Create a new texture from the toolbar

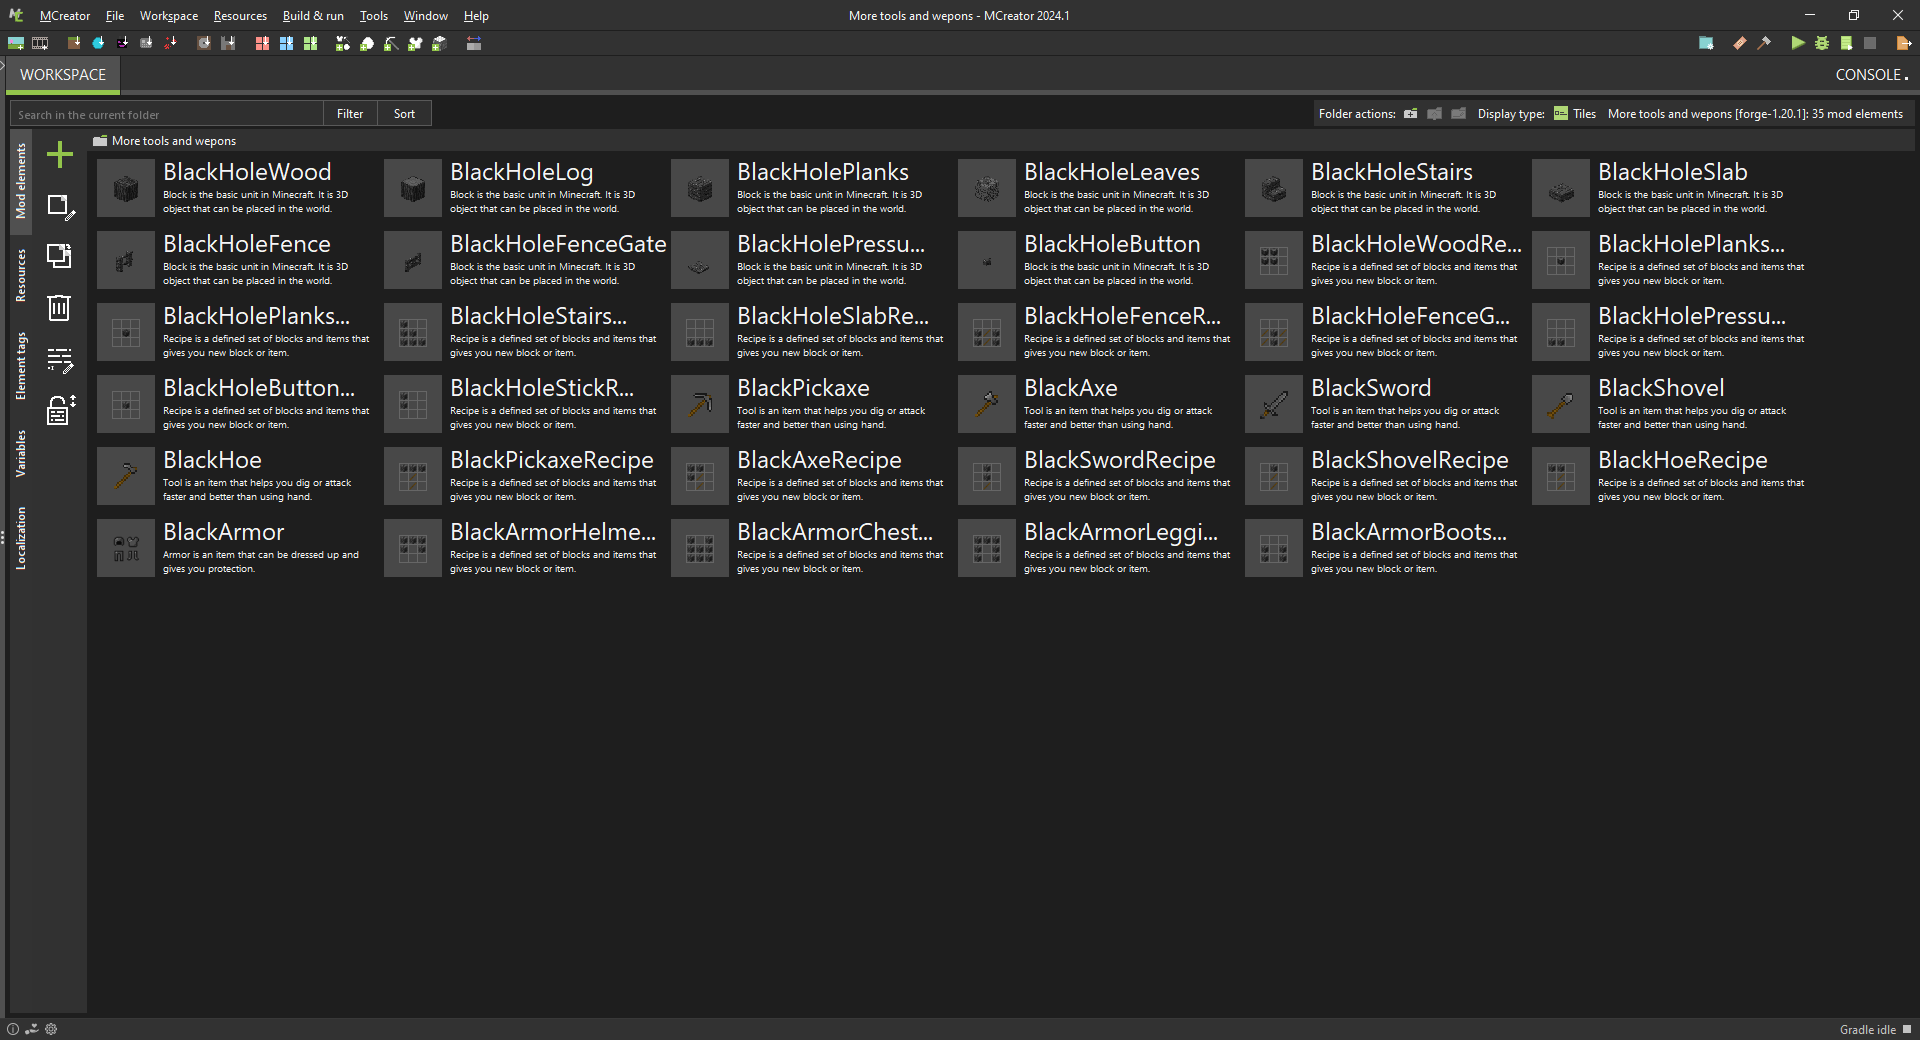point(16,43)
